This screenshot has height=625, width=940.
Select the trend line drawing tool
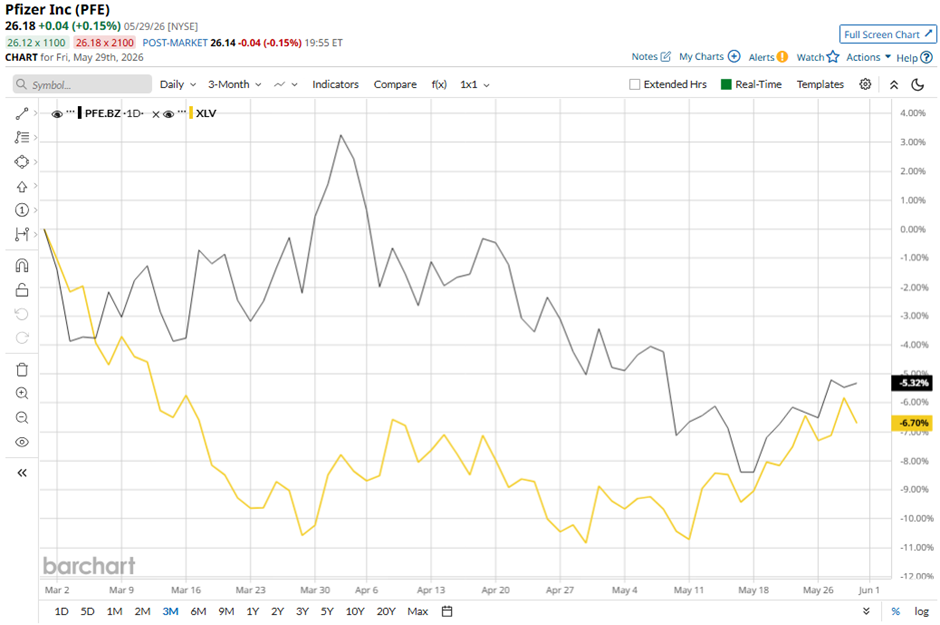tap(22, 113)
